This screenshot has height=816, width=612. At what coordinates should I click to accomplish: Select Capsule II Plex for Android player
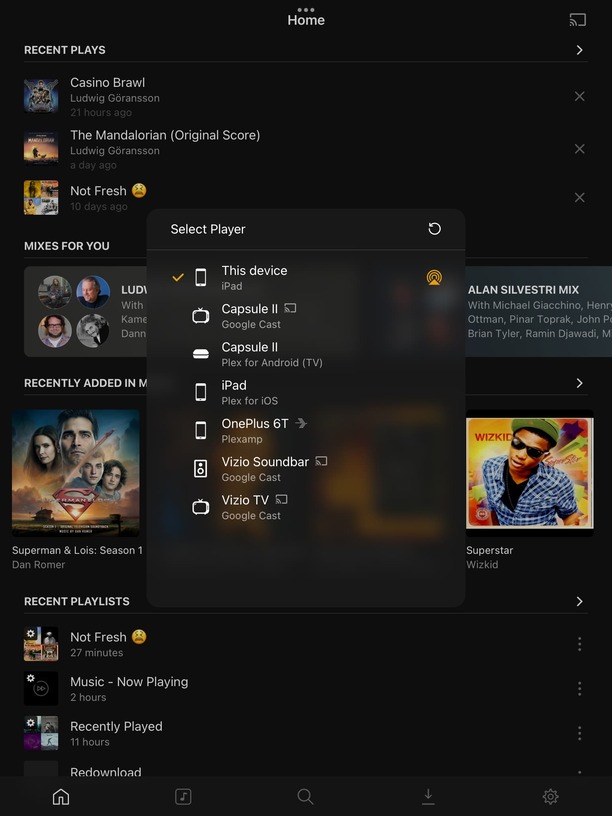tap(306, 354)
